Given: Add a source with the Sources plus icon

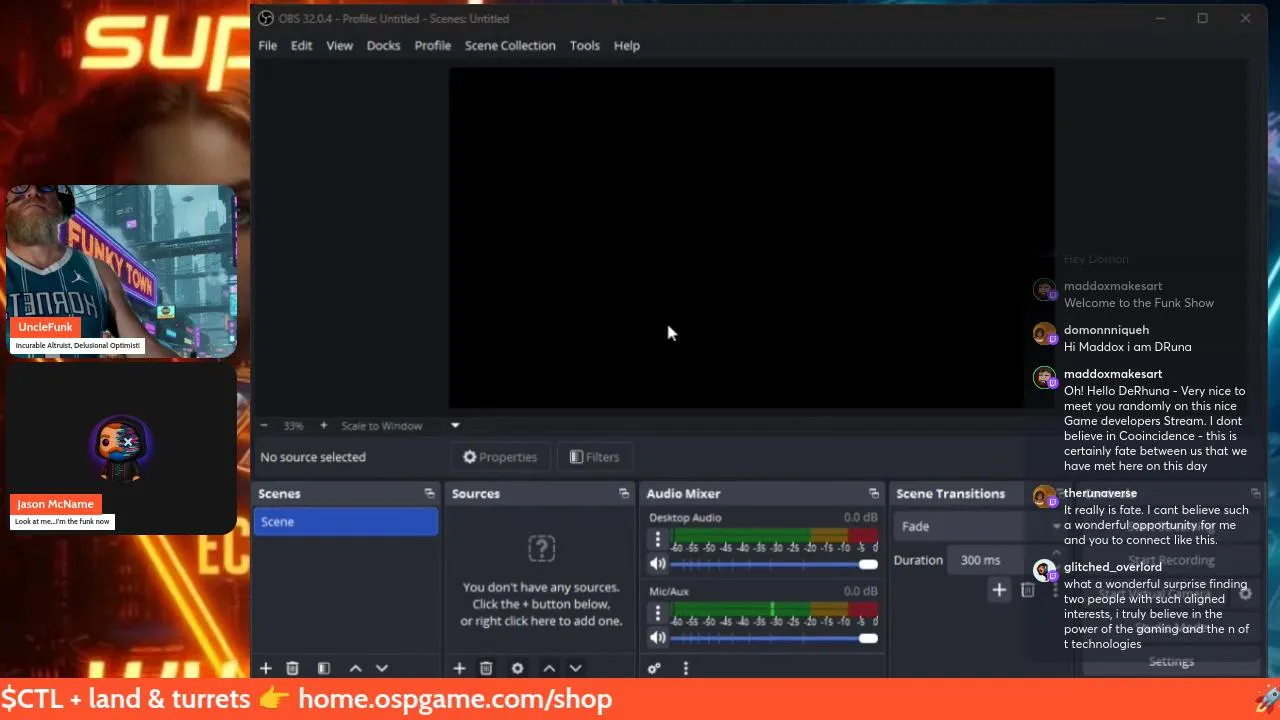Looking at the screenshot, I should [x=459, y=668].
